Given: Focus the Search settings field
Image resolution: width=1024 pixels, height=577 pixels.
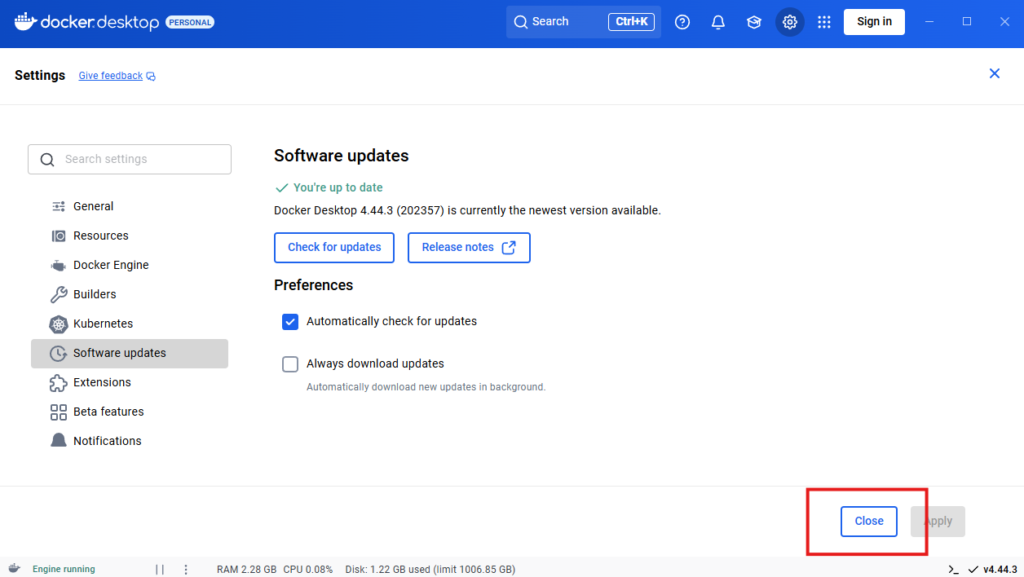Looking at the screenshot, I should [x=129, y=159].
